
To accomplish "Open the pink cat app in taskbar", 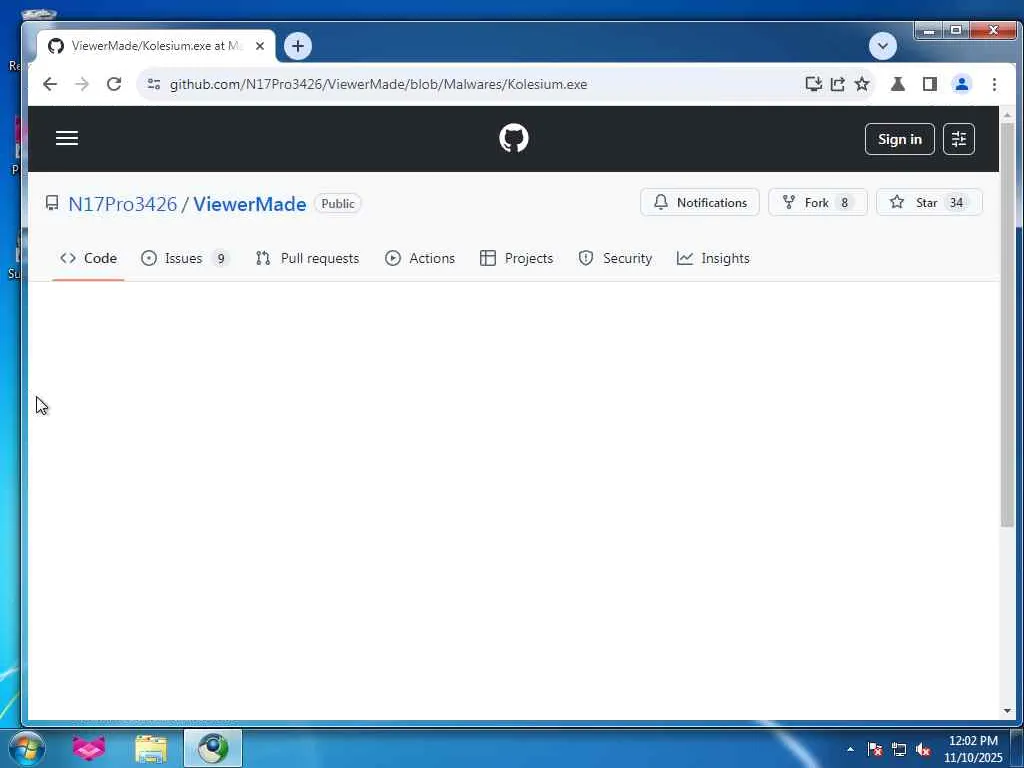I will click(x=89, y=748).
